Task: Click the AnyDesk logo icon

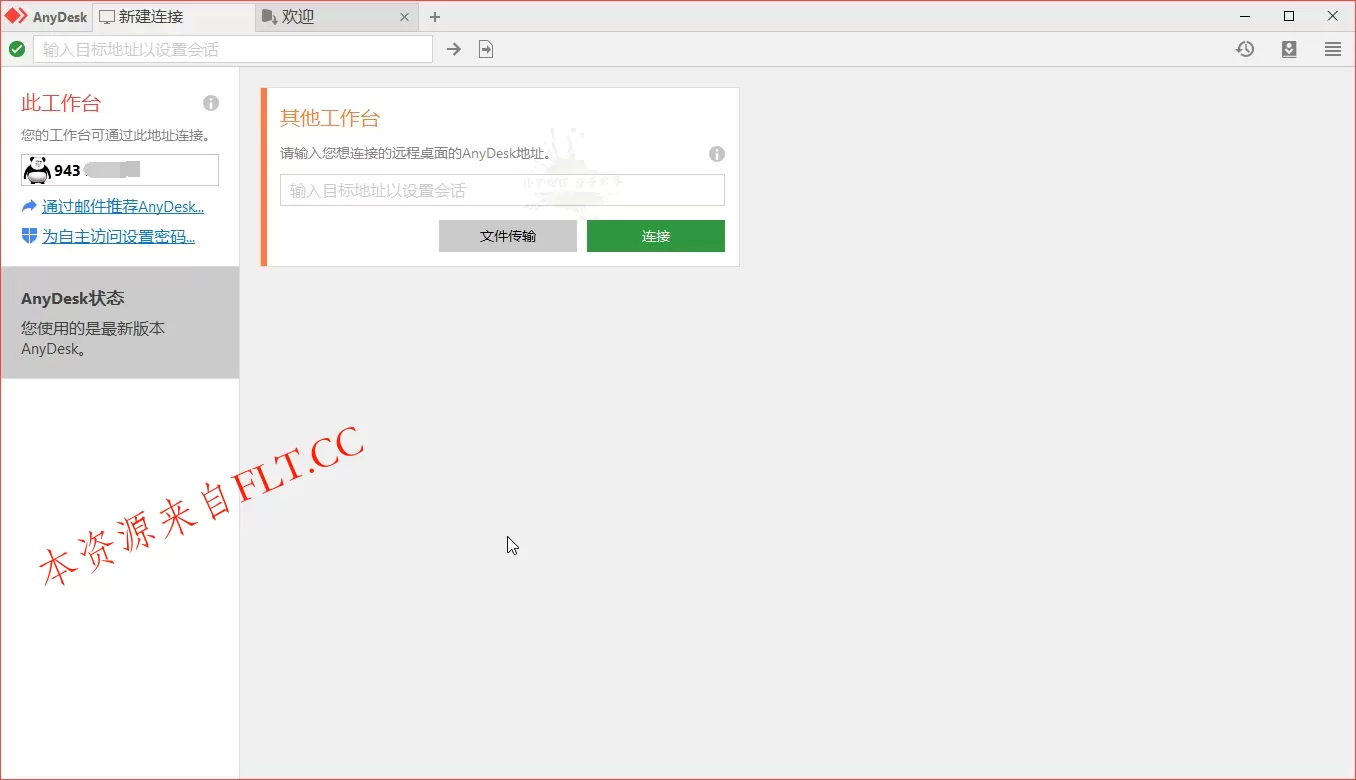Action: [x=17, y=16]
